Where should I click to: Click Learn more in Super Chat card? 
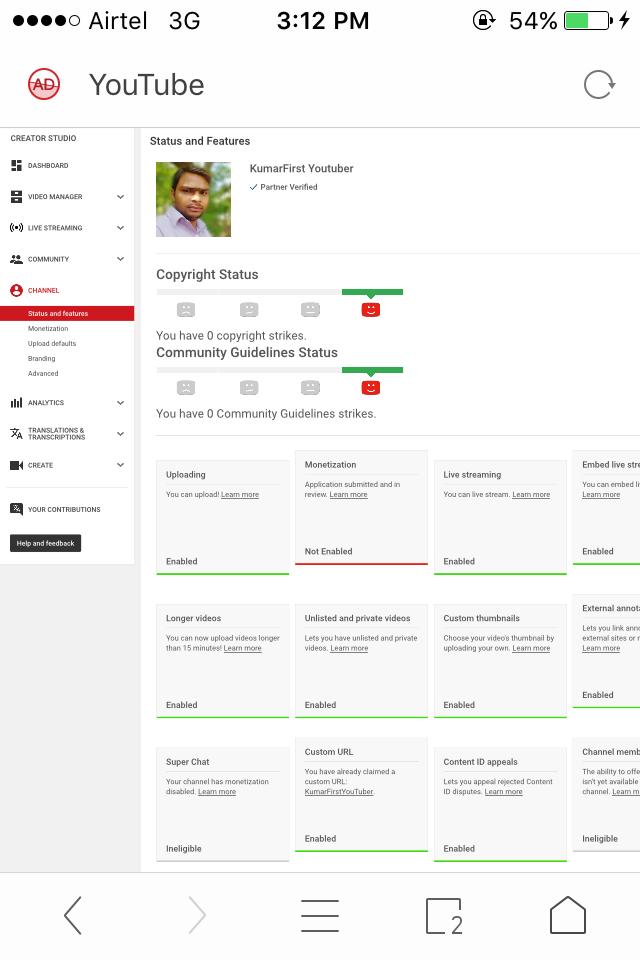coord(217,792)
